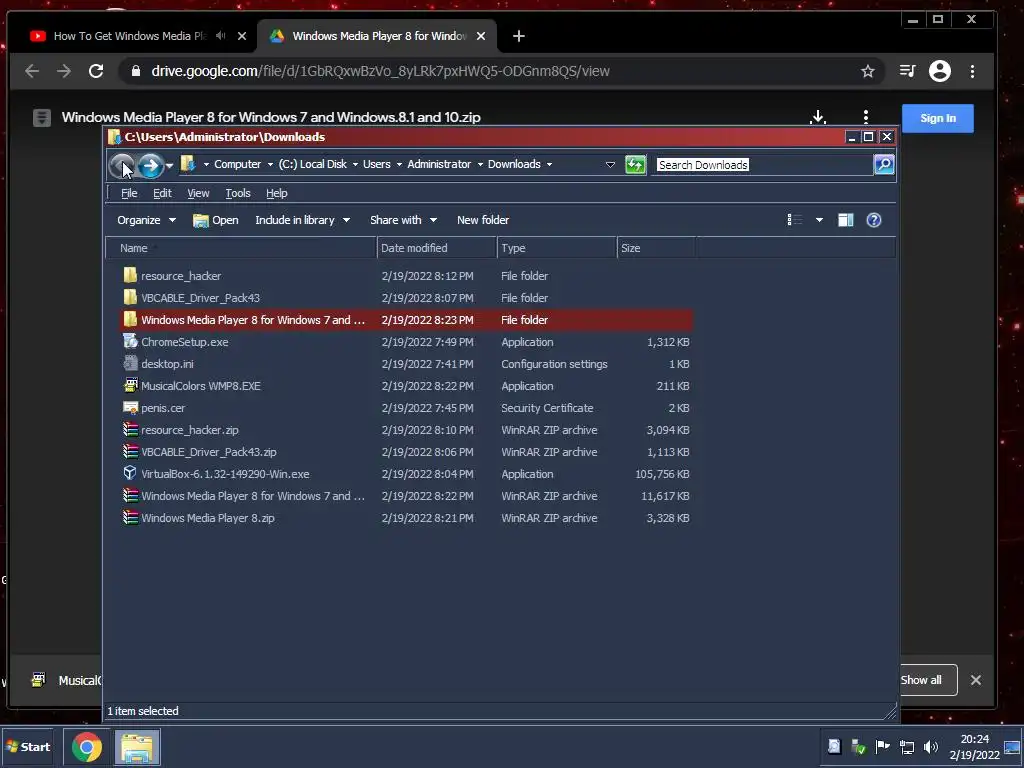Open the Organize dropdown
The width and height of the screenshot is (1024, 768).
tap(146, 220)
